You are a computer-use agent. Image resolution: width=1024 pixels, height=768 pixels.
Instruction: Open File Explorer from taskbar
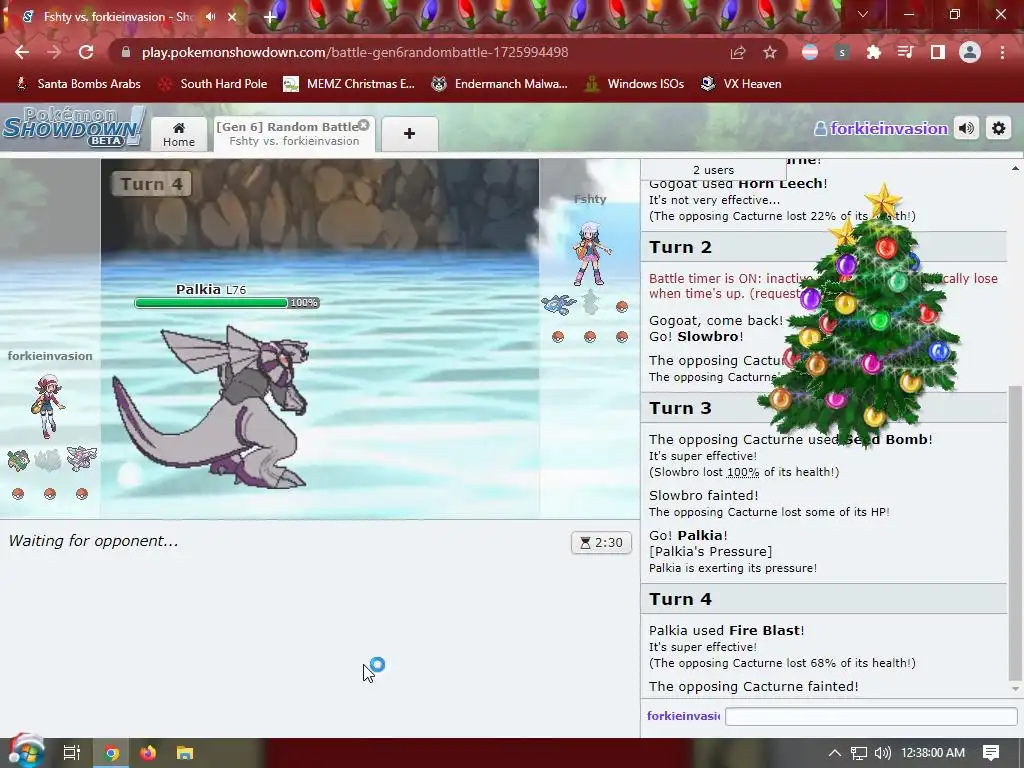(185, 753)
